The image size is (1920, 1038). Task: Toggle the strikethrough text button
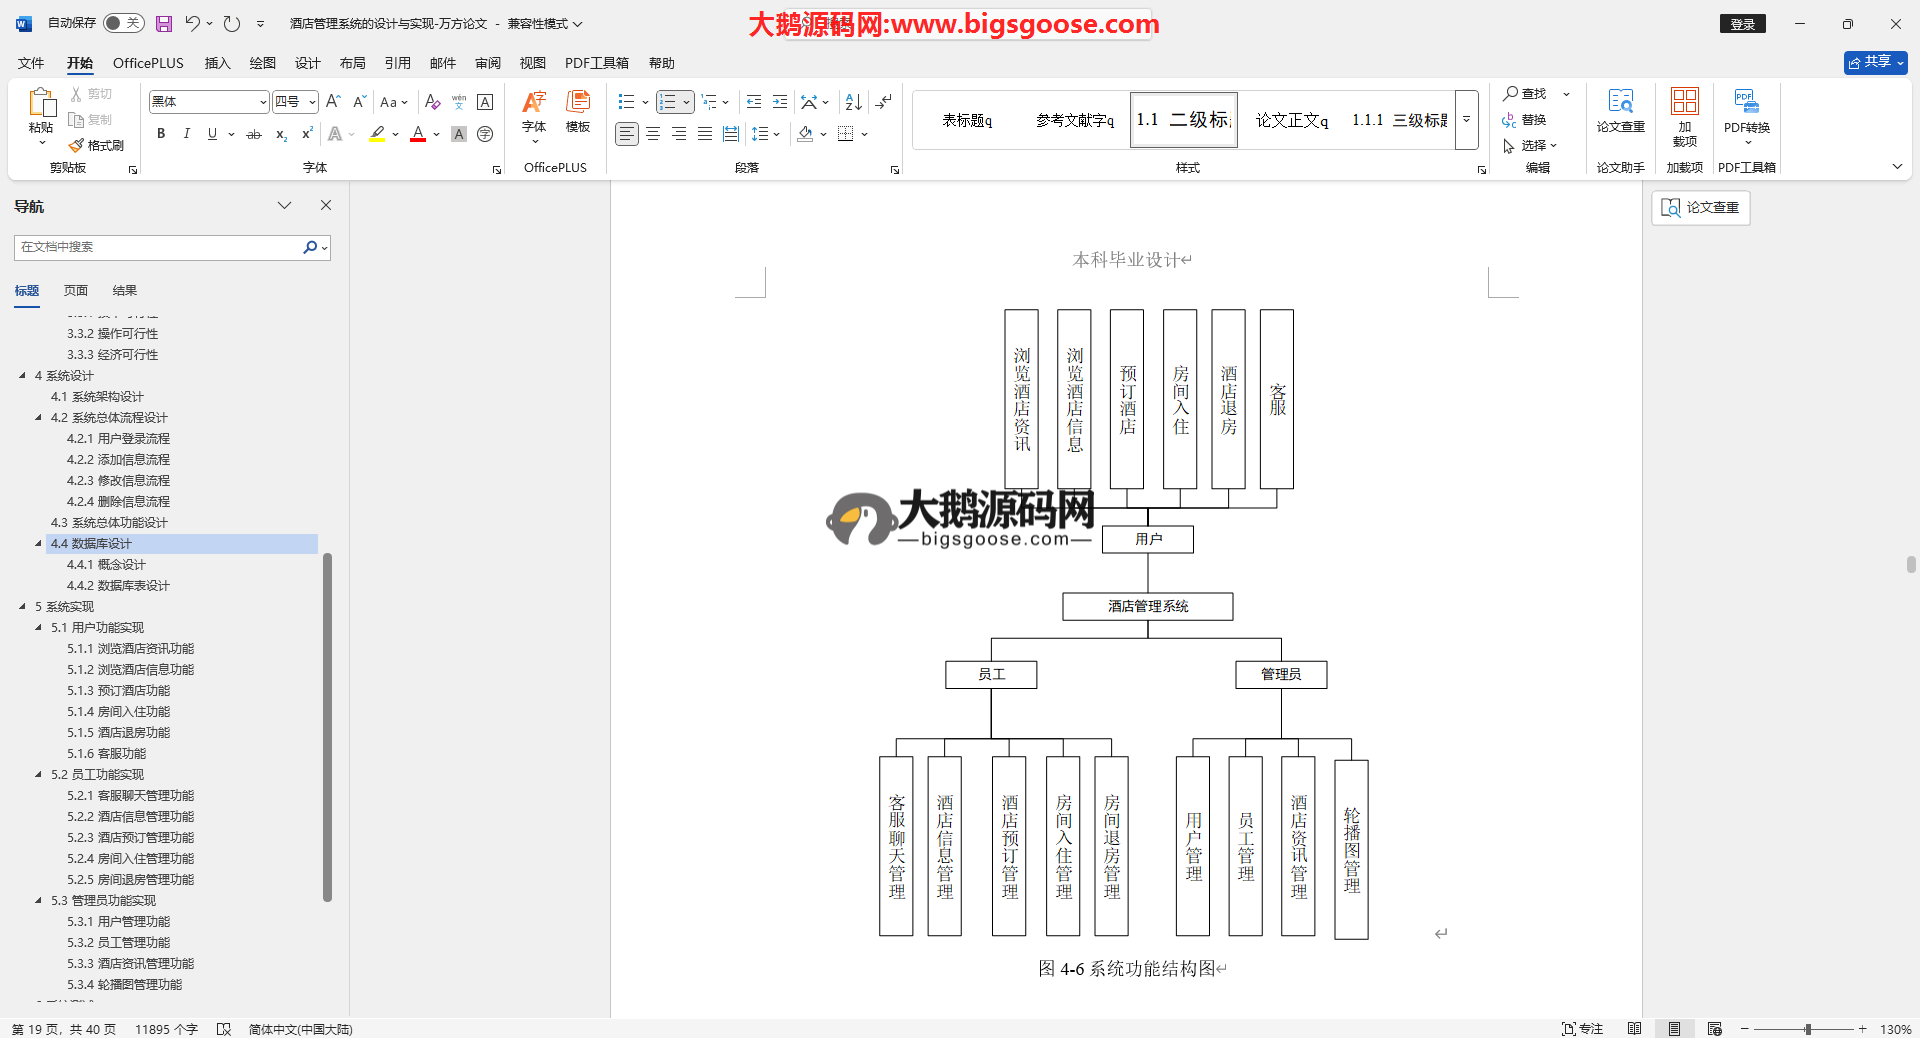(254, 134)
